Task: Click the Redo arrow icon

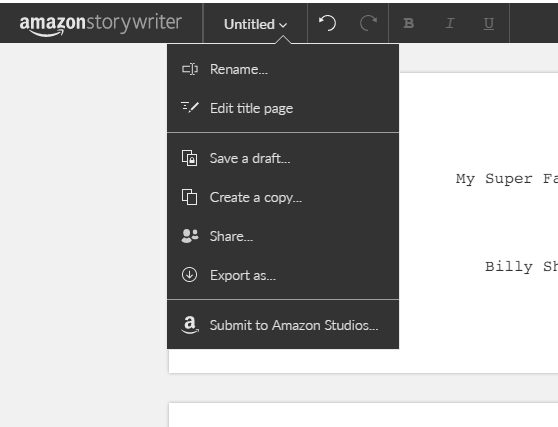Action: tap(368, 23)
